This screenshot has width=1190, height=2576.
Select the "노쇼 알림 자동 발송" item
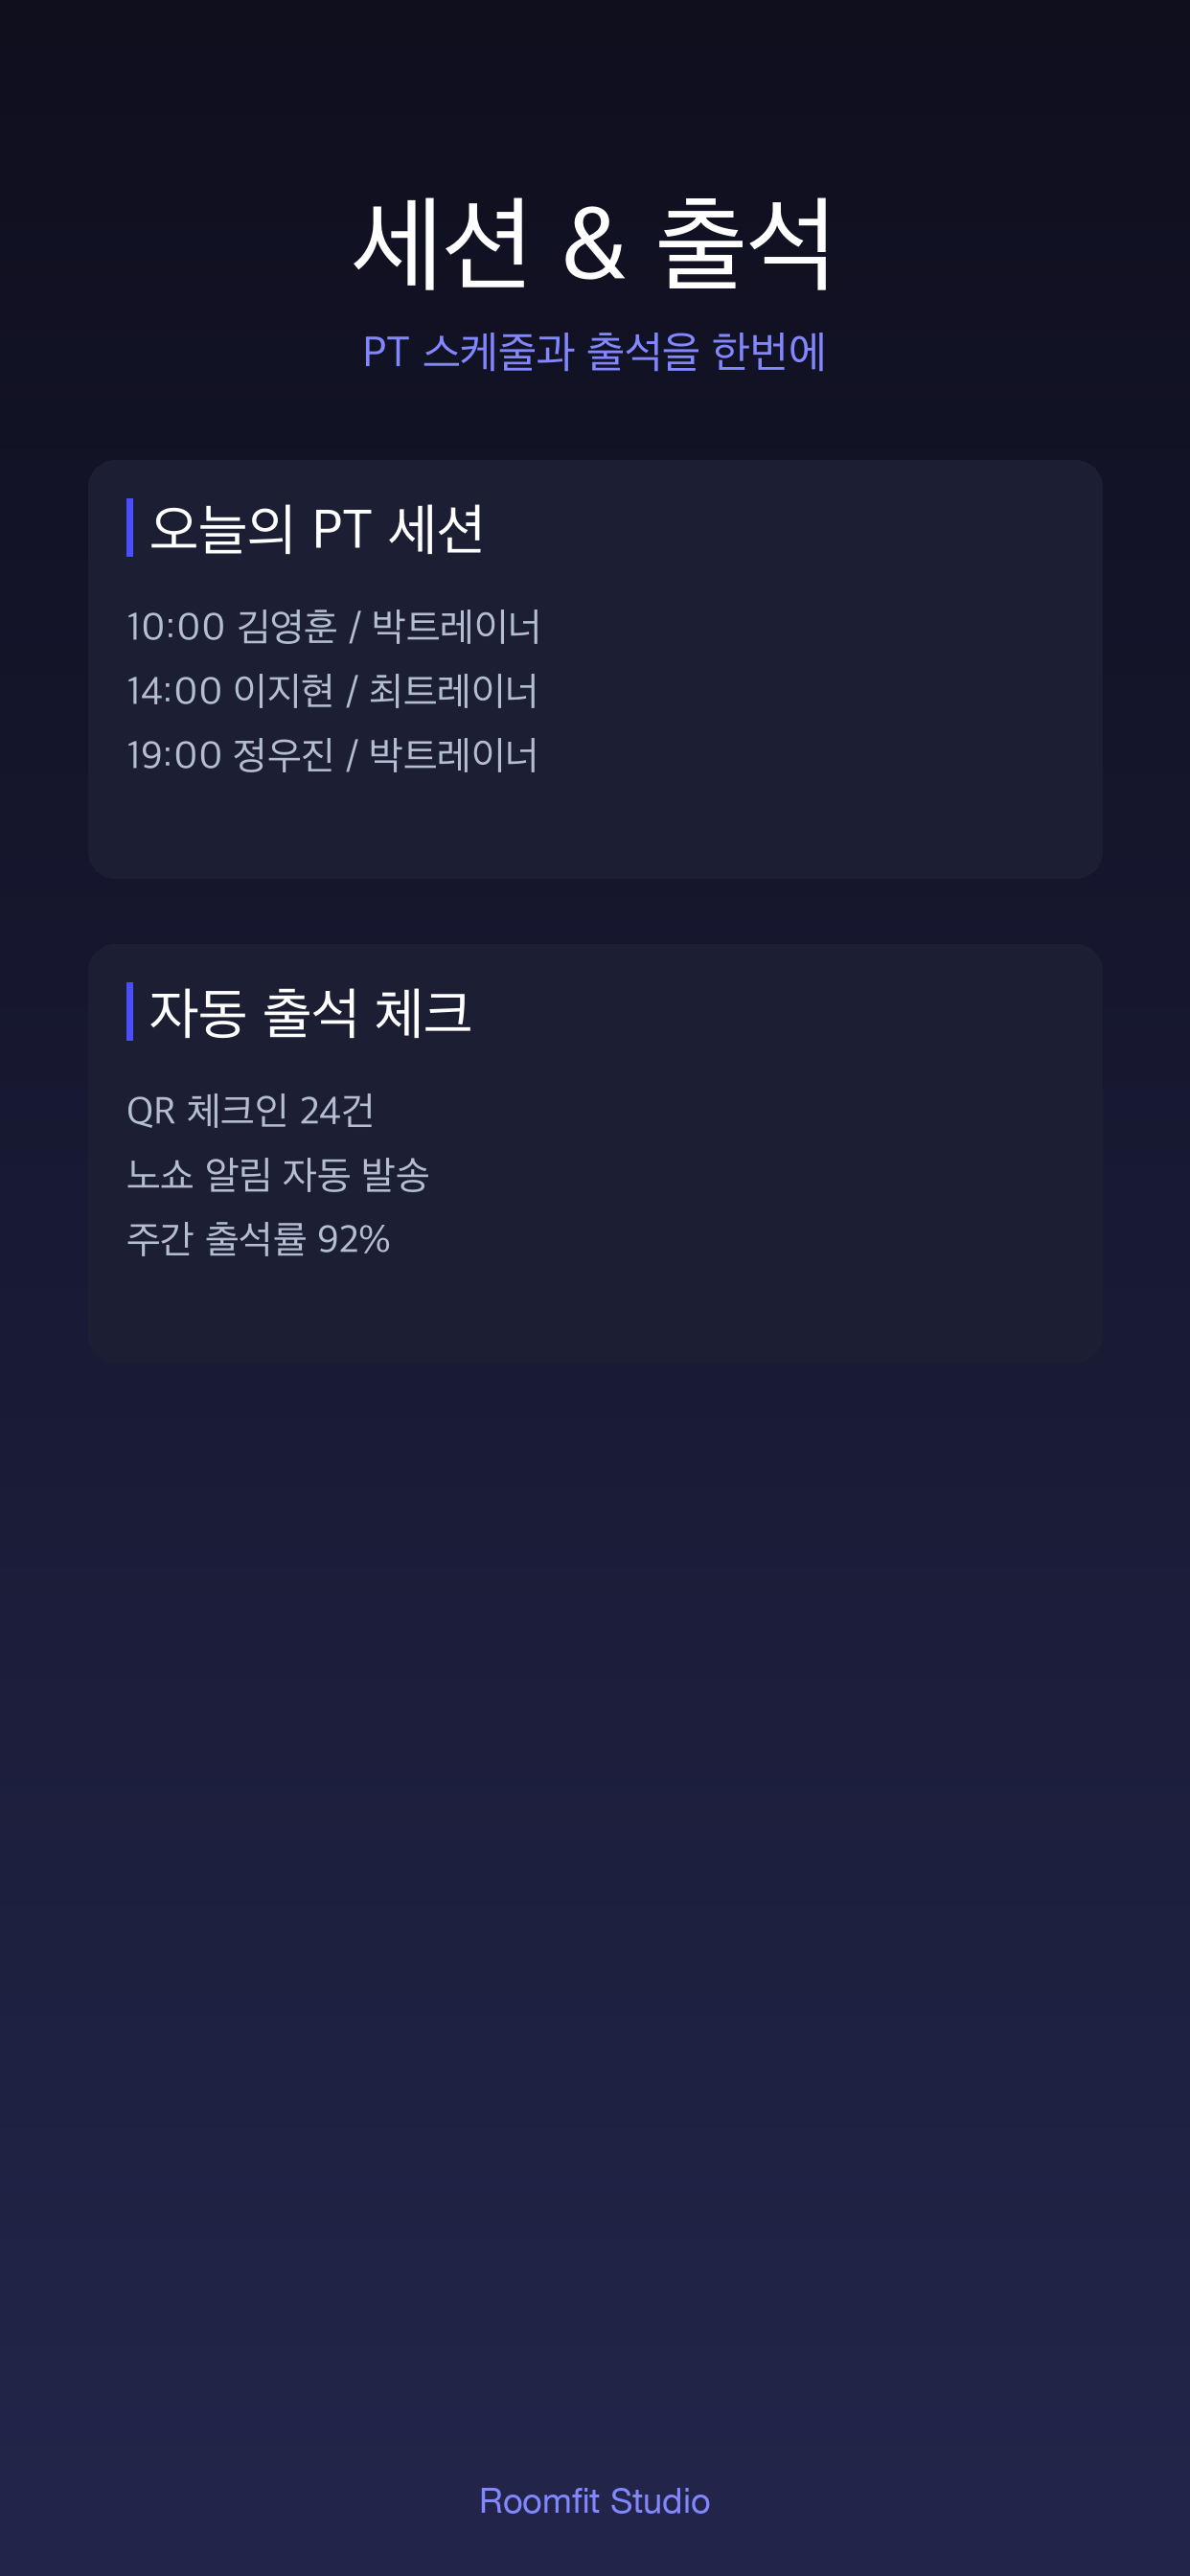278,1174
